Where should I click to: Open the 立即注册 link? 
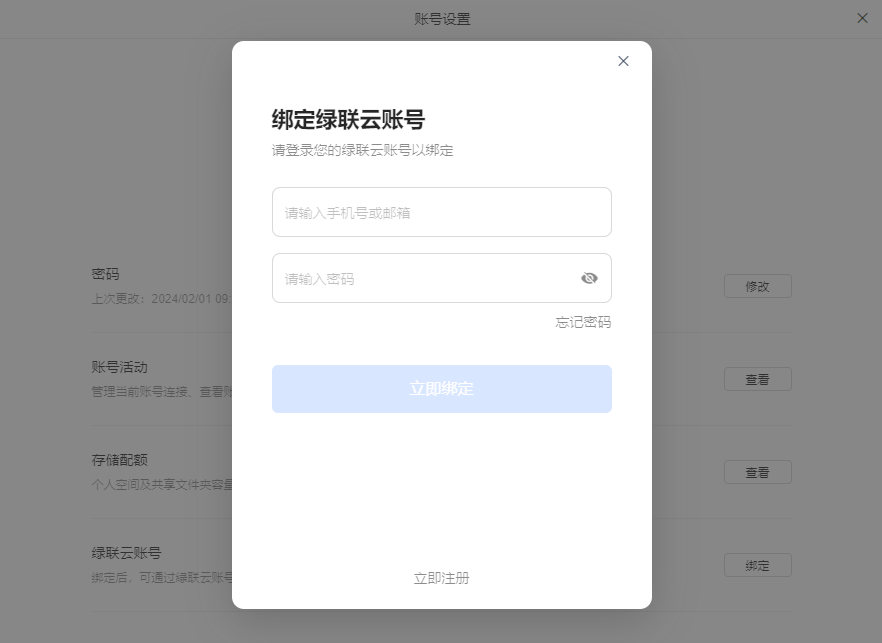pyautogui.click(x=442, y=578)
